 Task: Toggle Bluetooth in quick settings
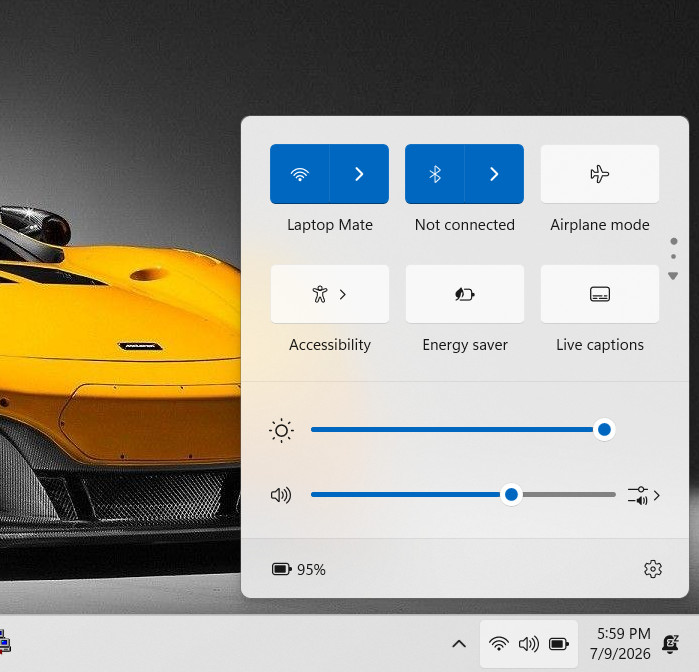(x=435, y=174)
